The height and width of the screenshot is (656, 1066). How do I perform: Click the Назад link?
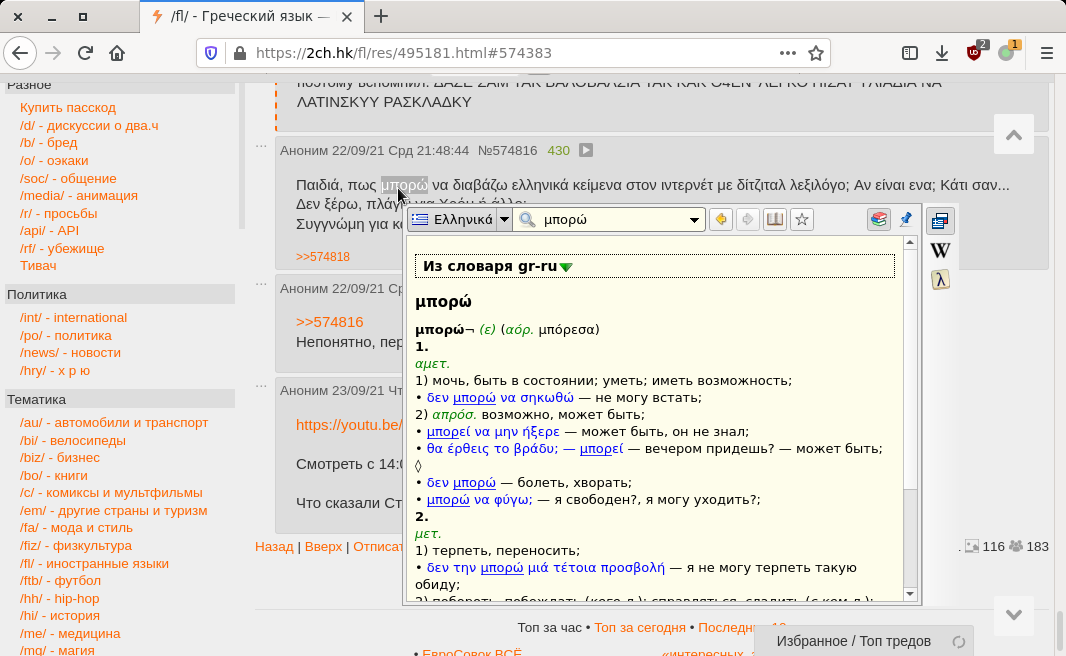point(274,547)
